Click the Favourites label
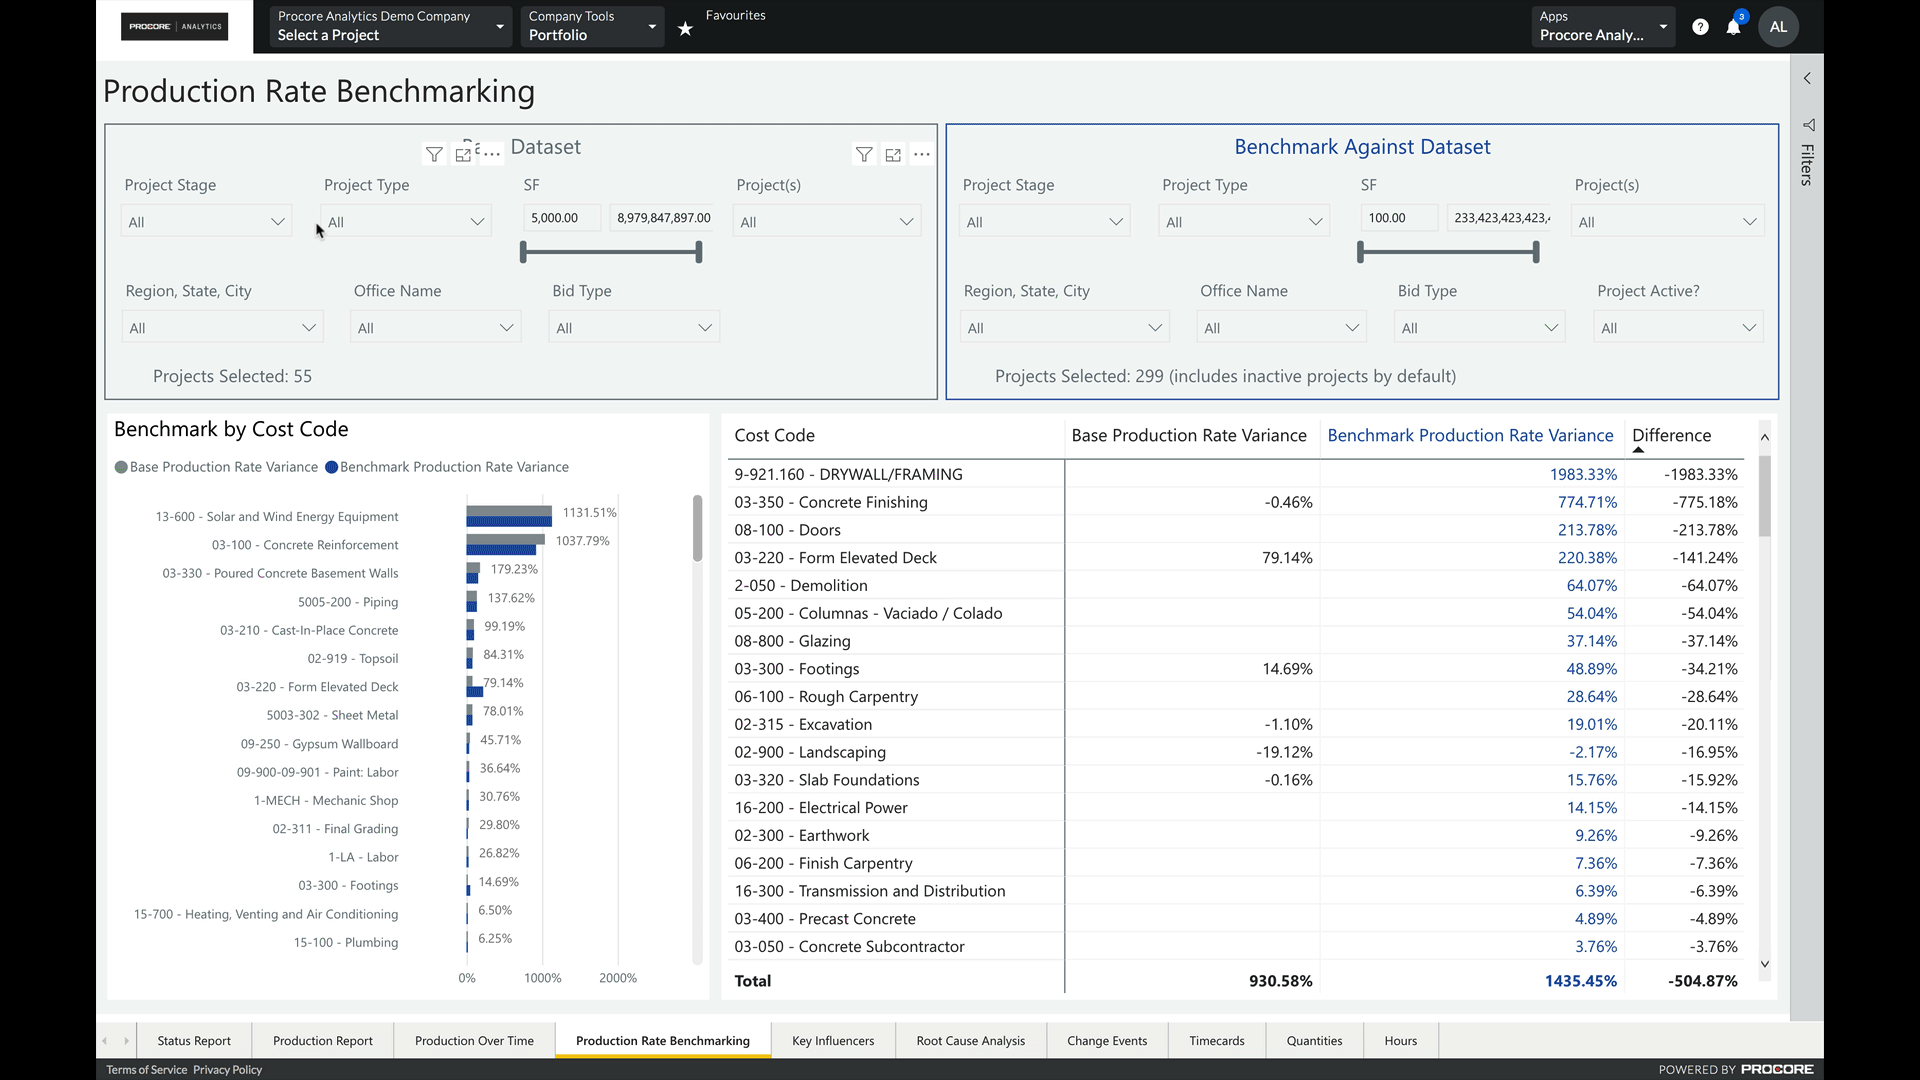Image resolution: width=1920 pixels, height=1080 pixels. pyautogui.click(x=736, y=15)
